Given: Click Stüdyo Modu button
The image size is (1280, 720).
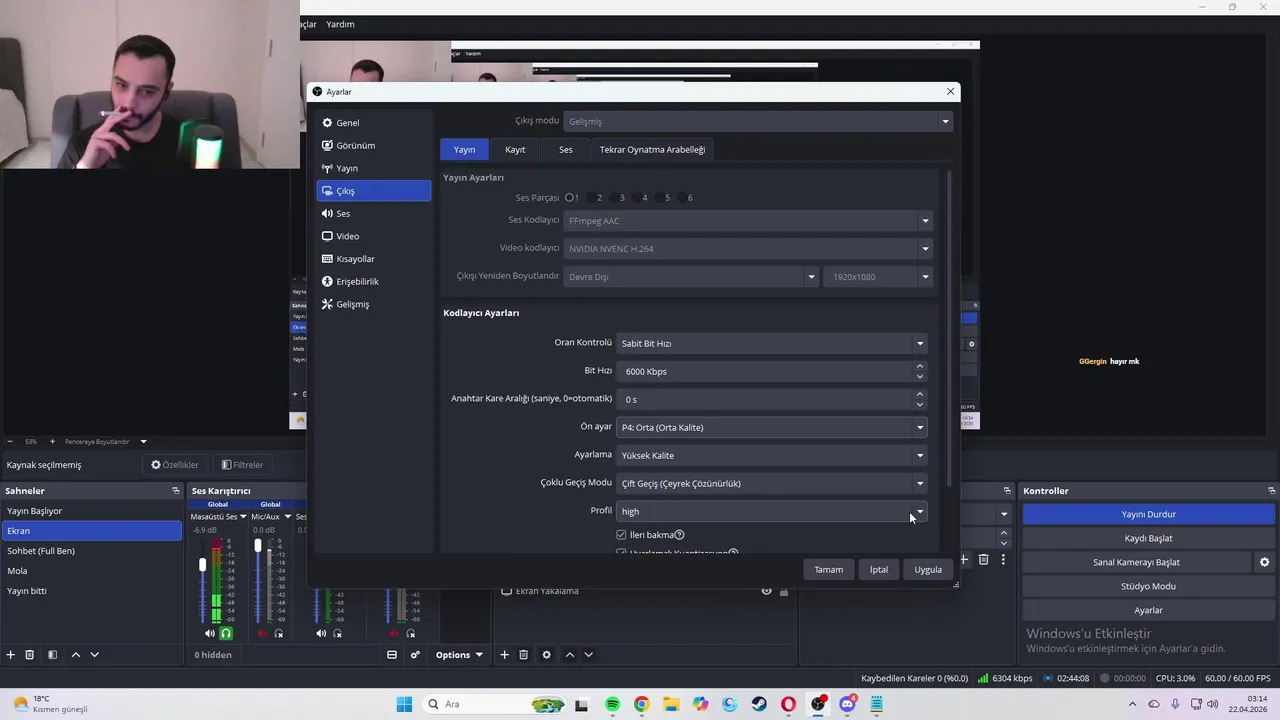Looking at the screenshot, I should click(x=1148, y=586).
